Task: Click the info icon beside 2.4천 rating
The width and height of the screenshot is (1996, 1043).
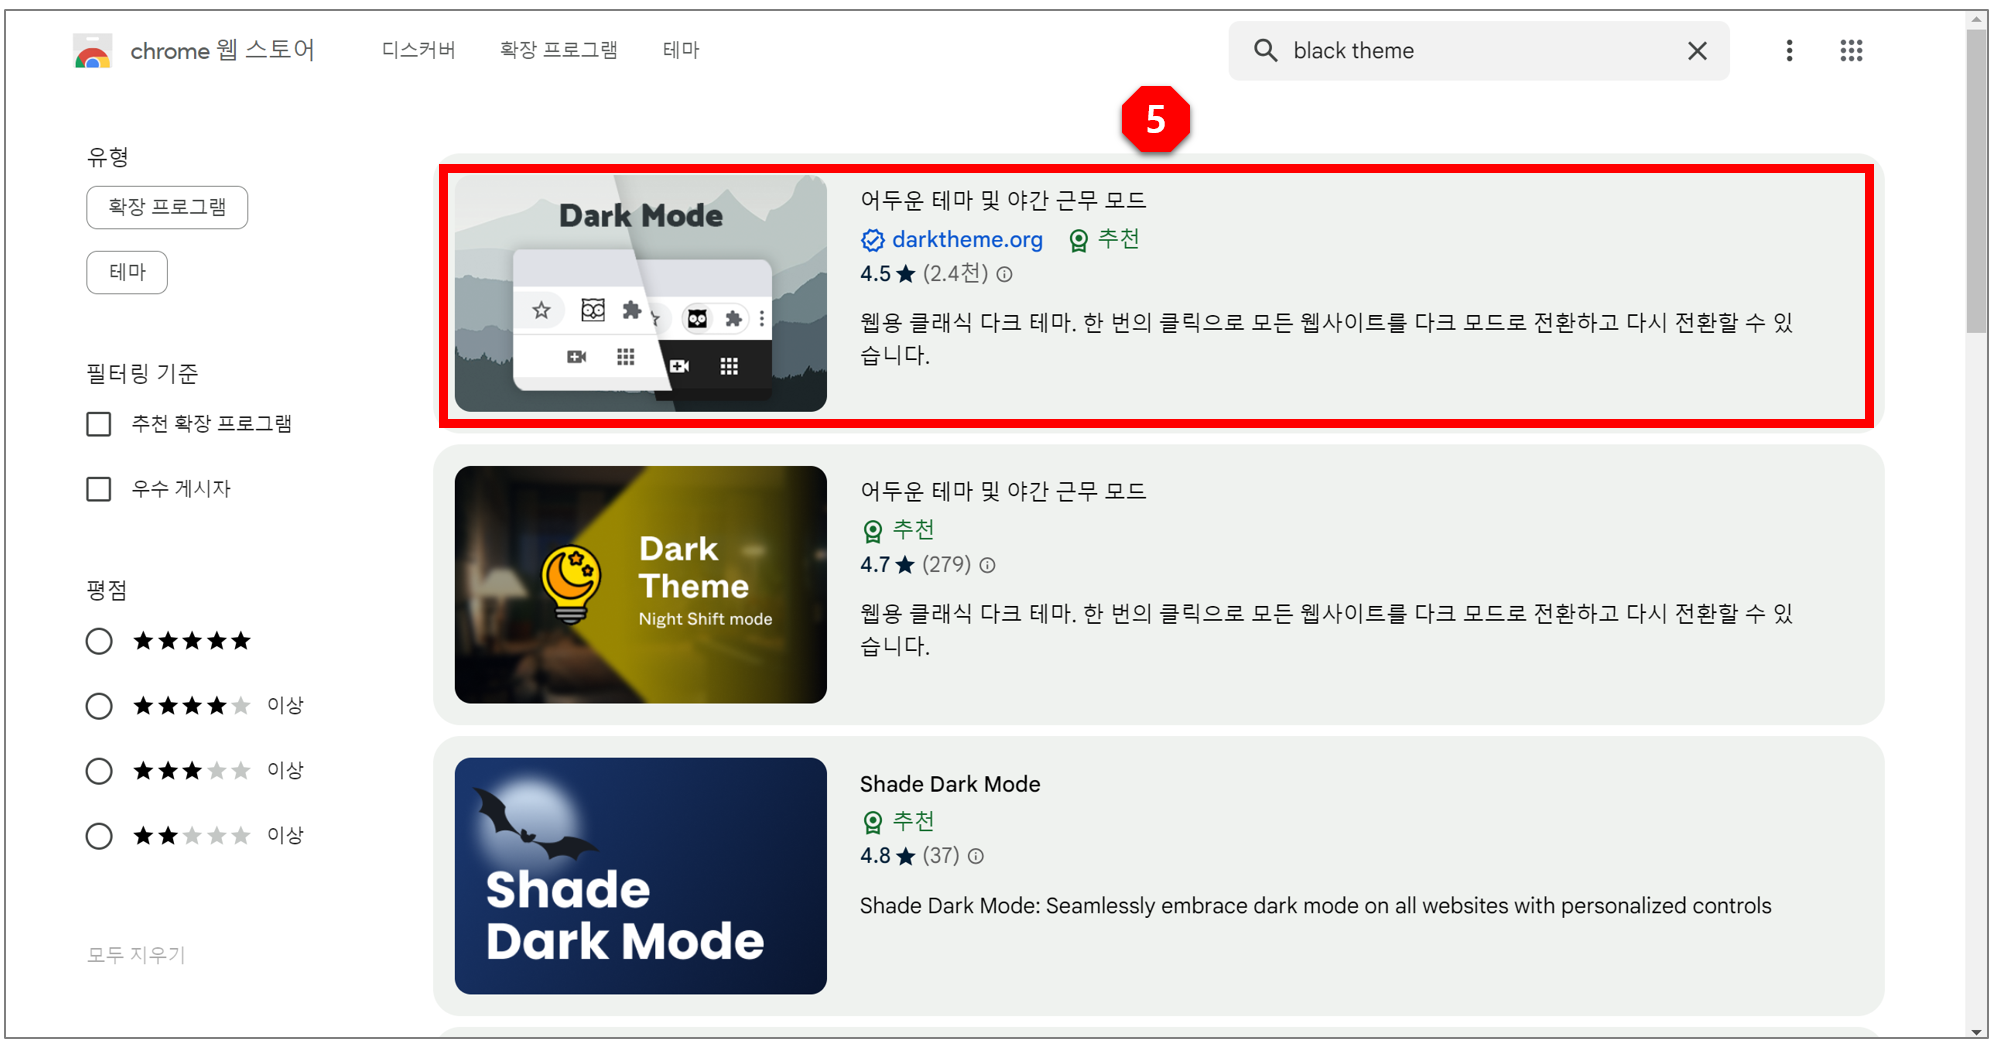Action: (1004, 274)
